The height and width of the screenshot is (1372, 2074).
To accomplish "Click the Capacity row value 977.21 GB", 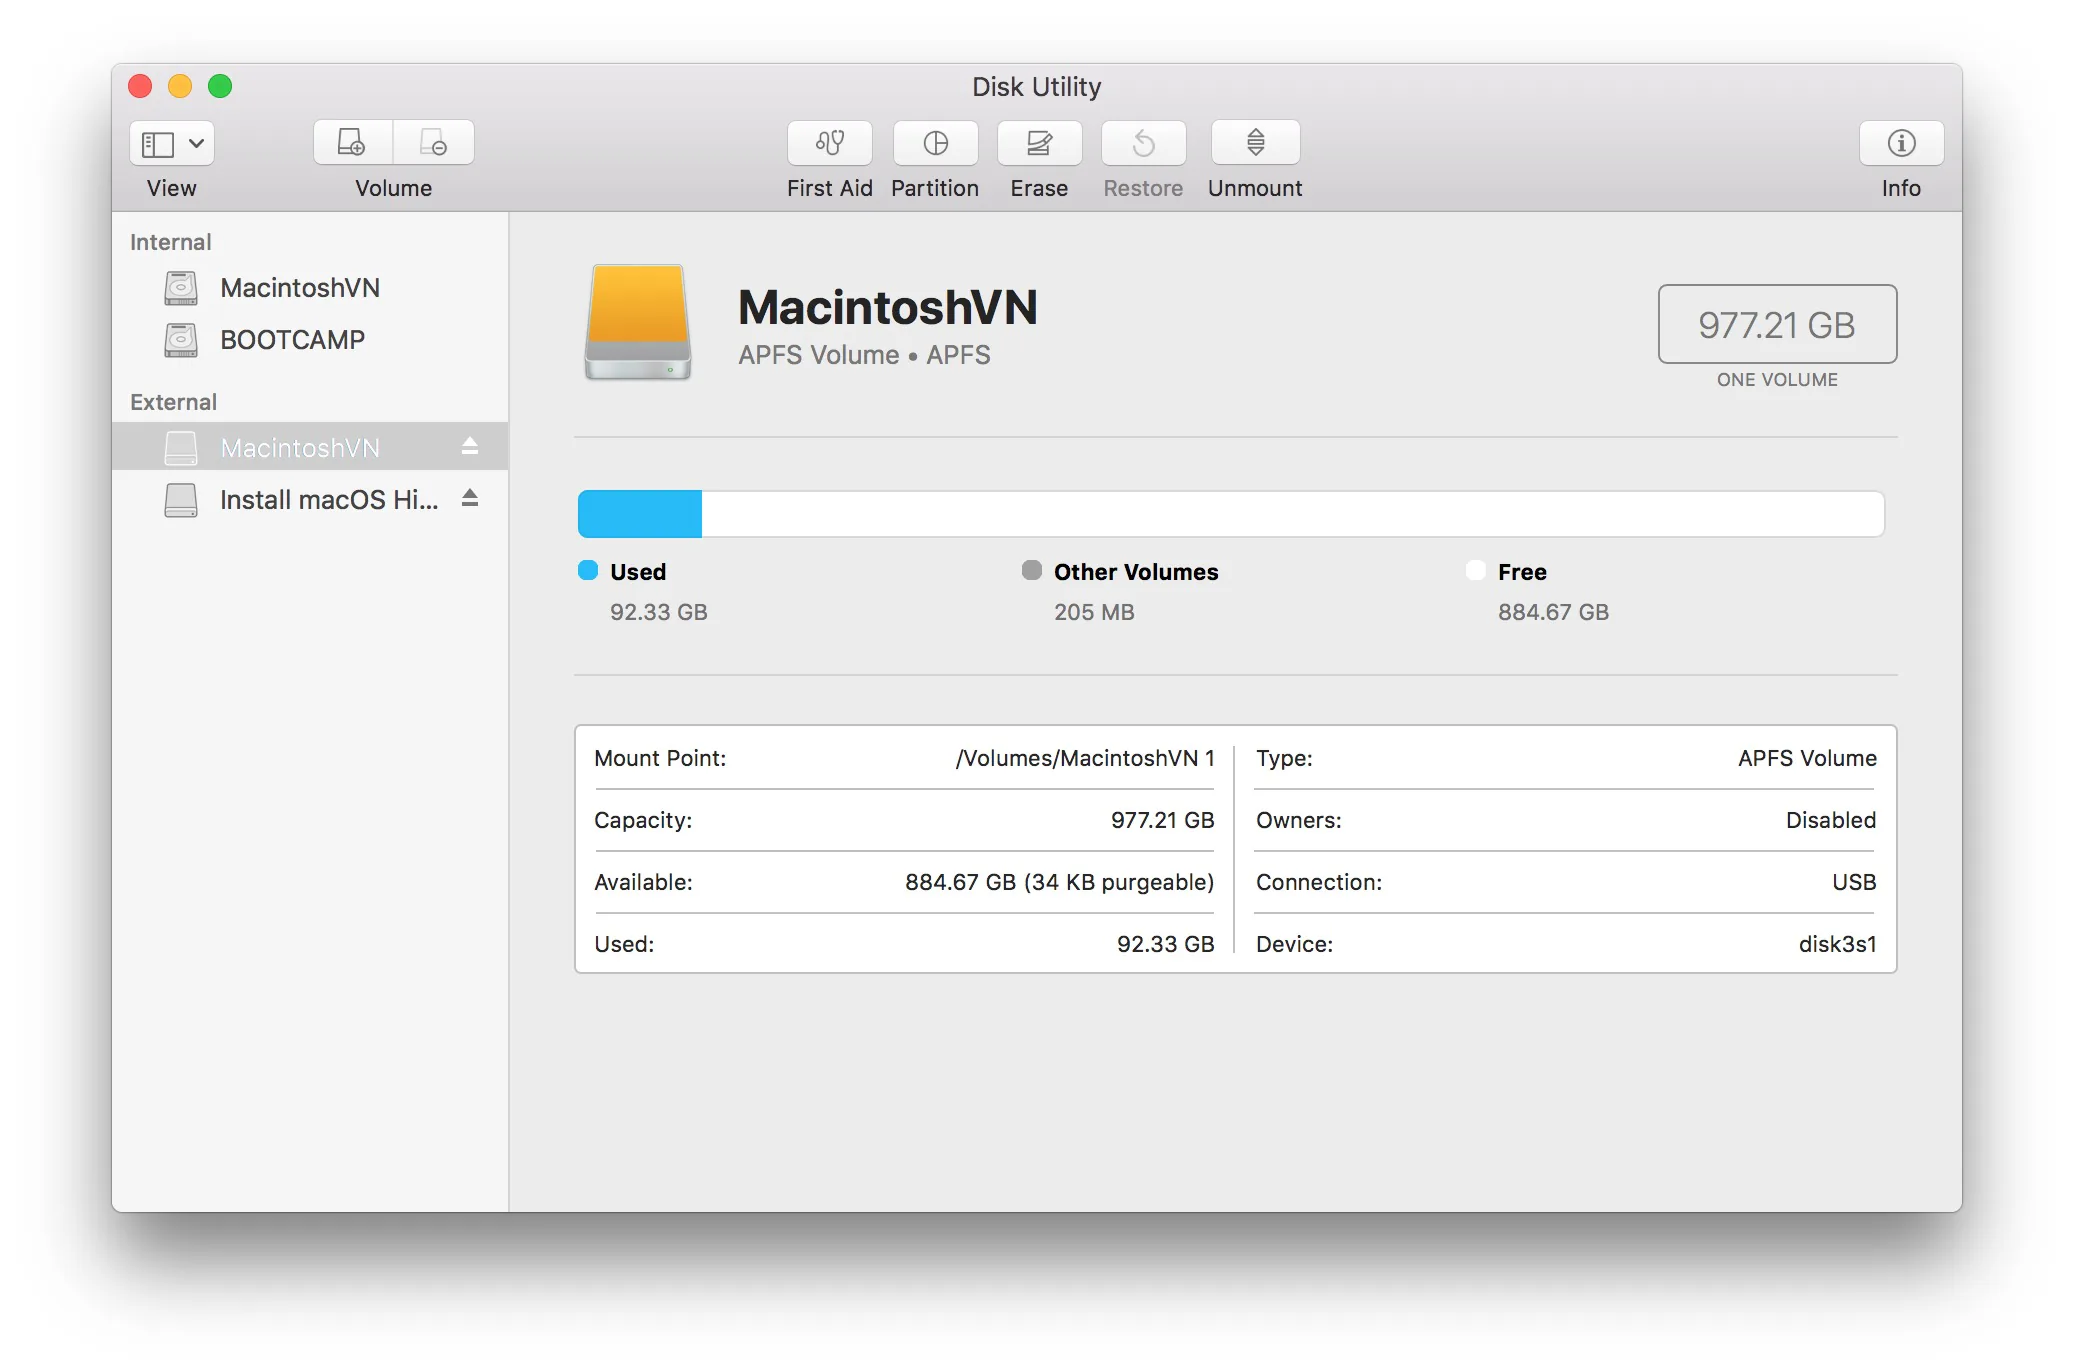I will tap(1162, 820).
